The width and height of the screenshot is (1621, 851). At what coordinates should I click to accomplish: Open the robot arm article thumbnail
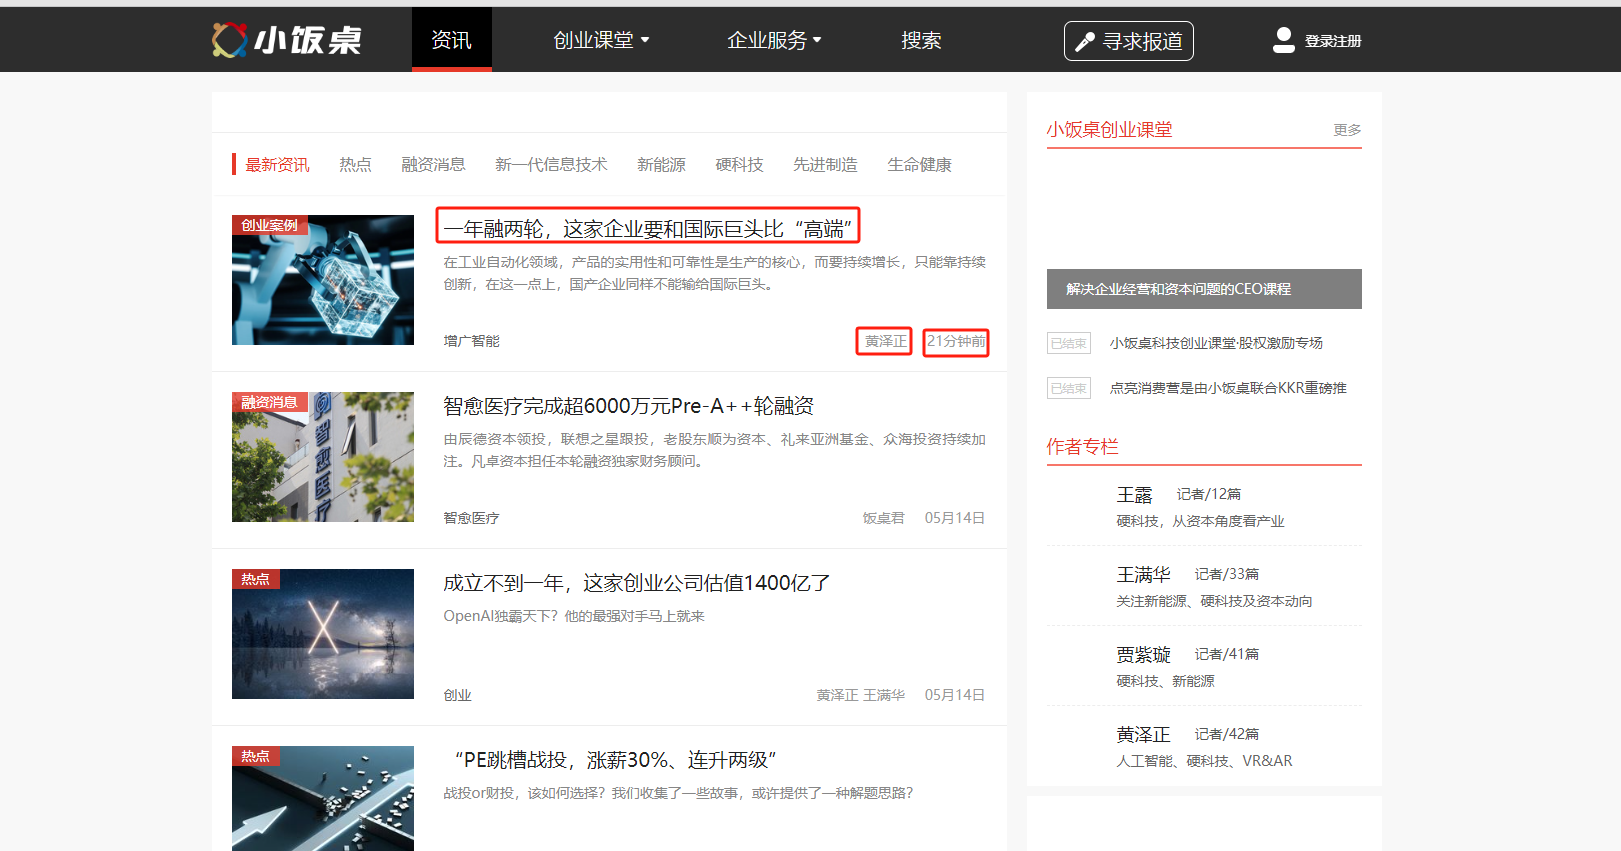(323, 280)
